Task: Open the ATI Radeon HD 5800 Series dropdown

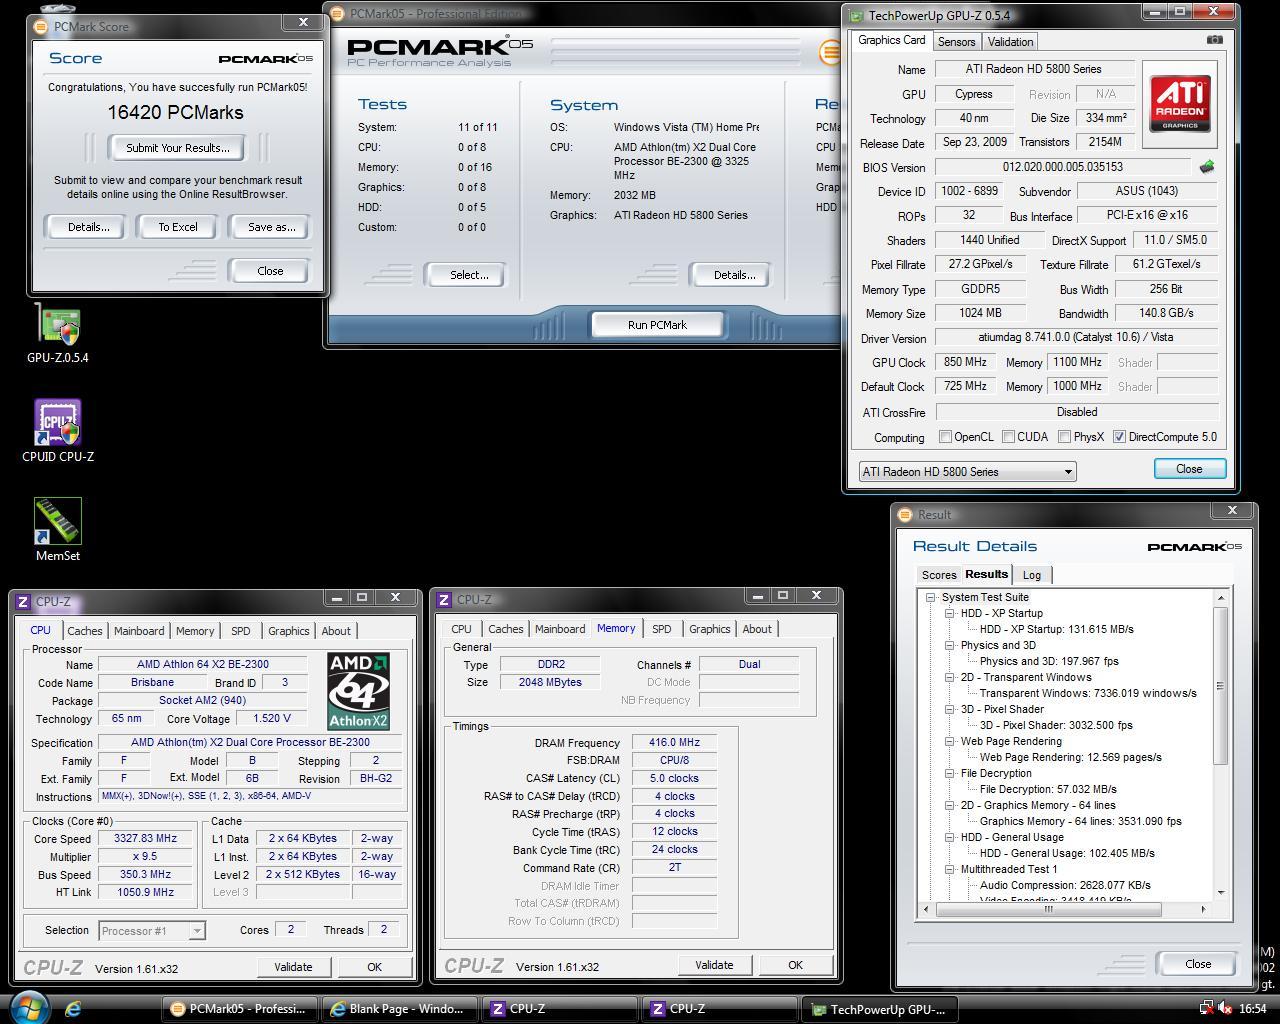Action: (x=967, y=471)
